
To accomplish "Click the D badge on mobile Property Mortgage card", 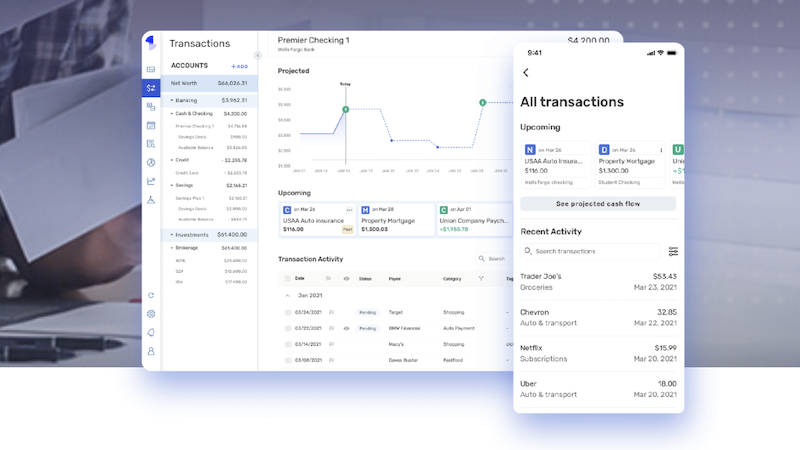I will pos(604,149).
